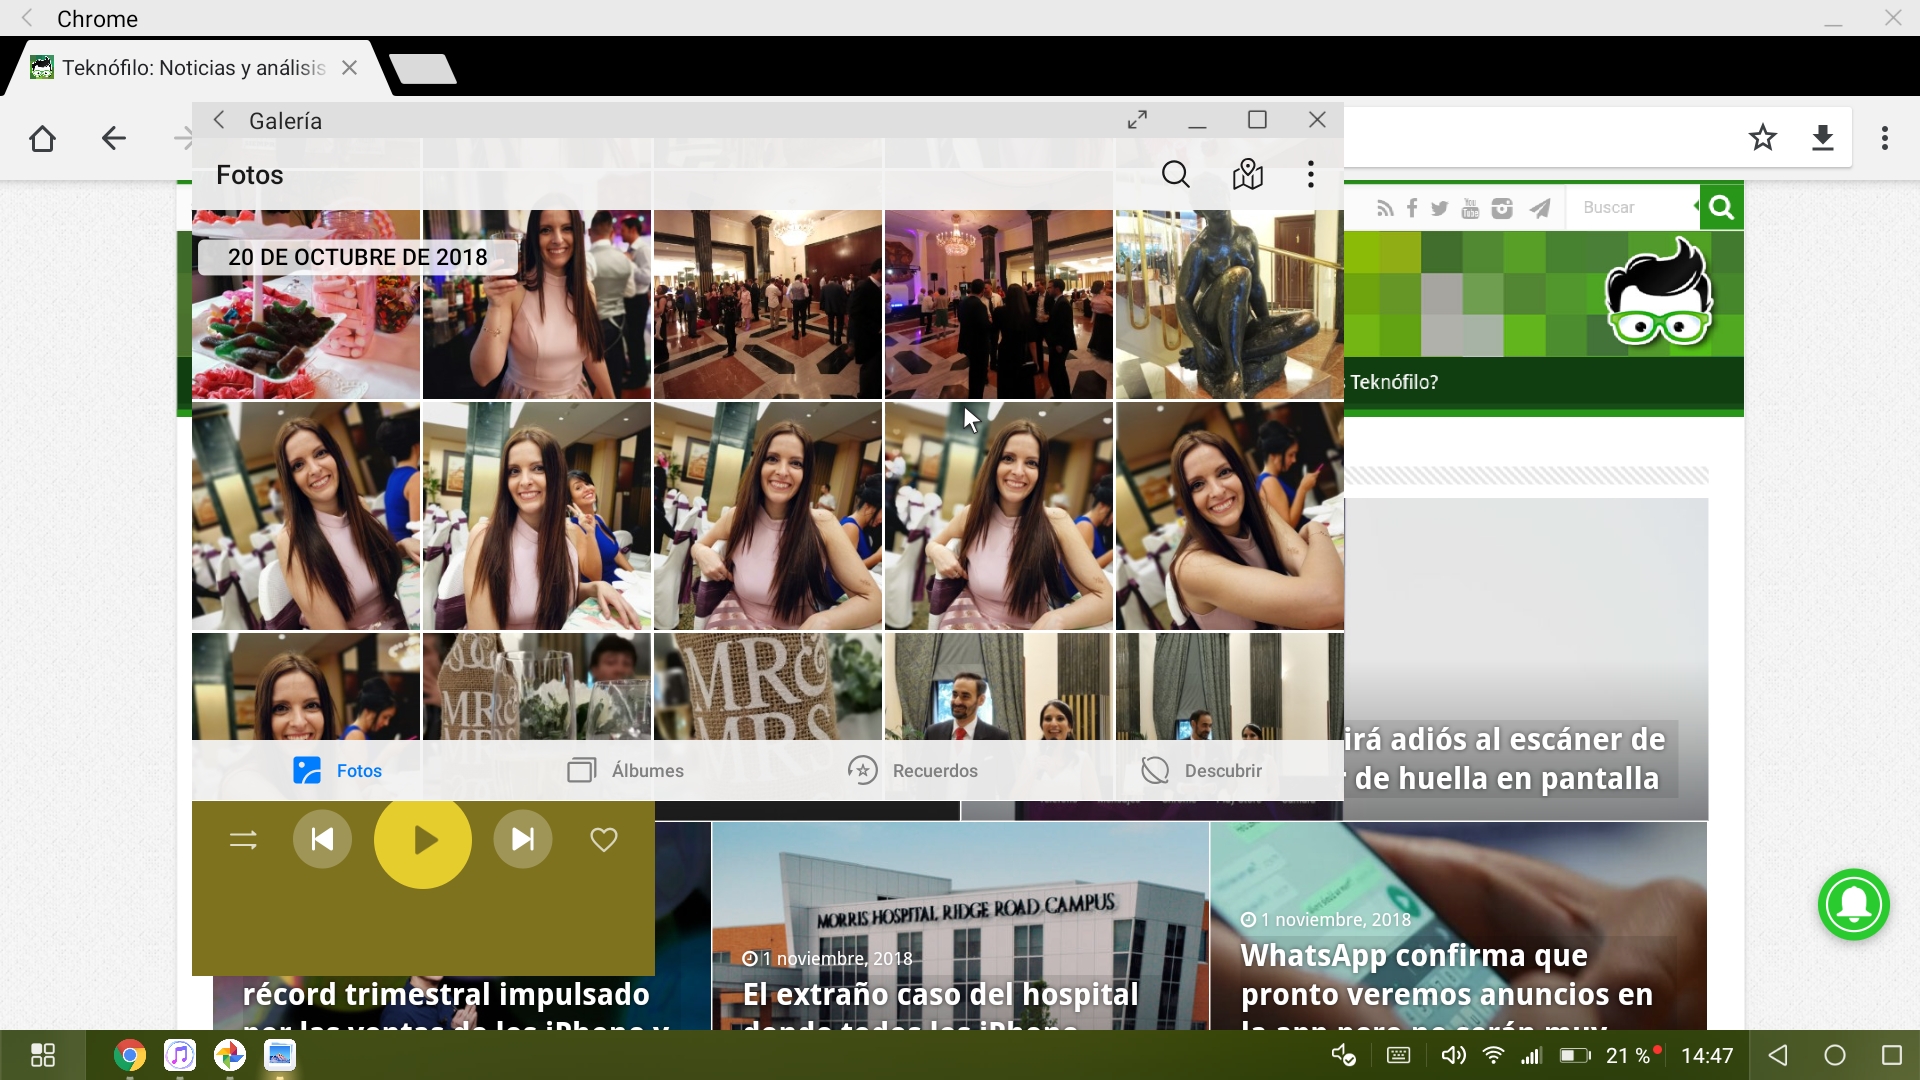1920x1080 pixels.
Task: Go back using the Galería back arrow
Action: pos(219,120)
